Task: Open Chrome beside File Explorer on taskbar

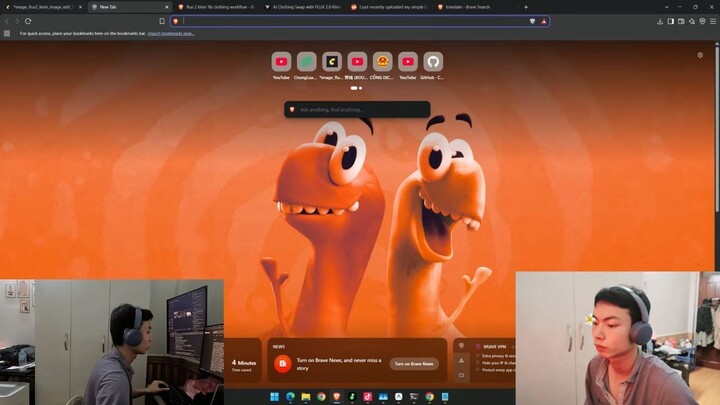Action: (321, 397)
